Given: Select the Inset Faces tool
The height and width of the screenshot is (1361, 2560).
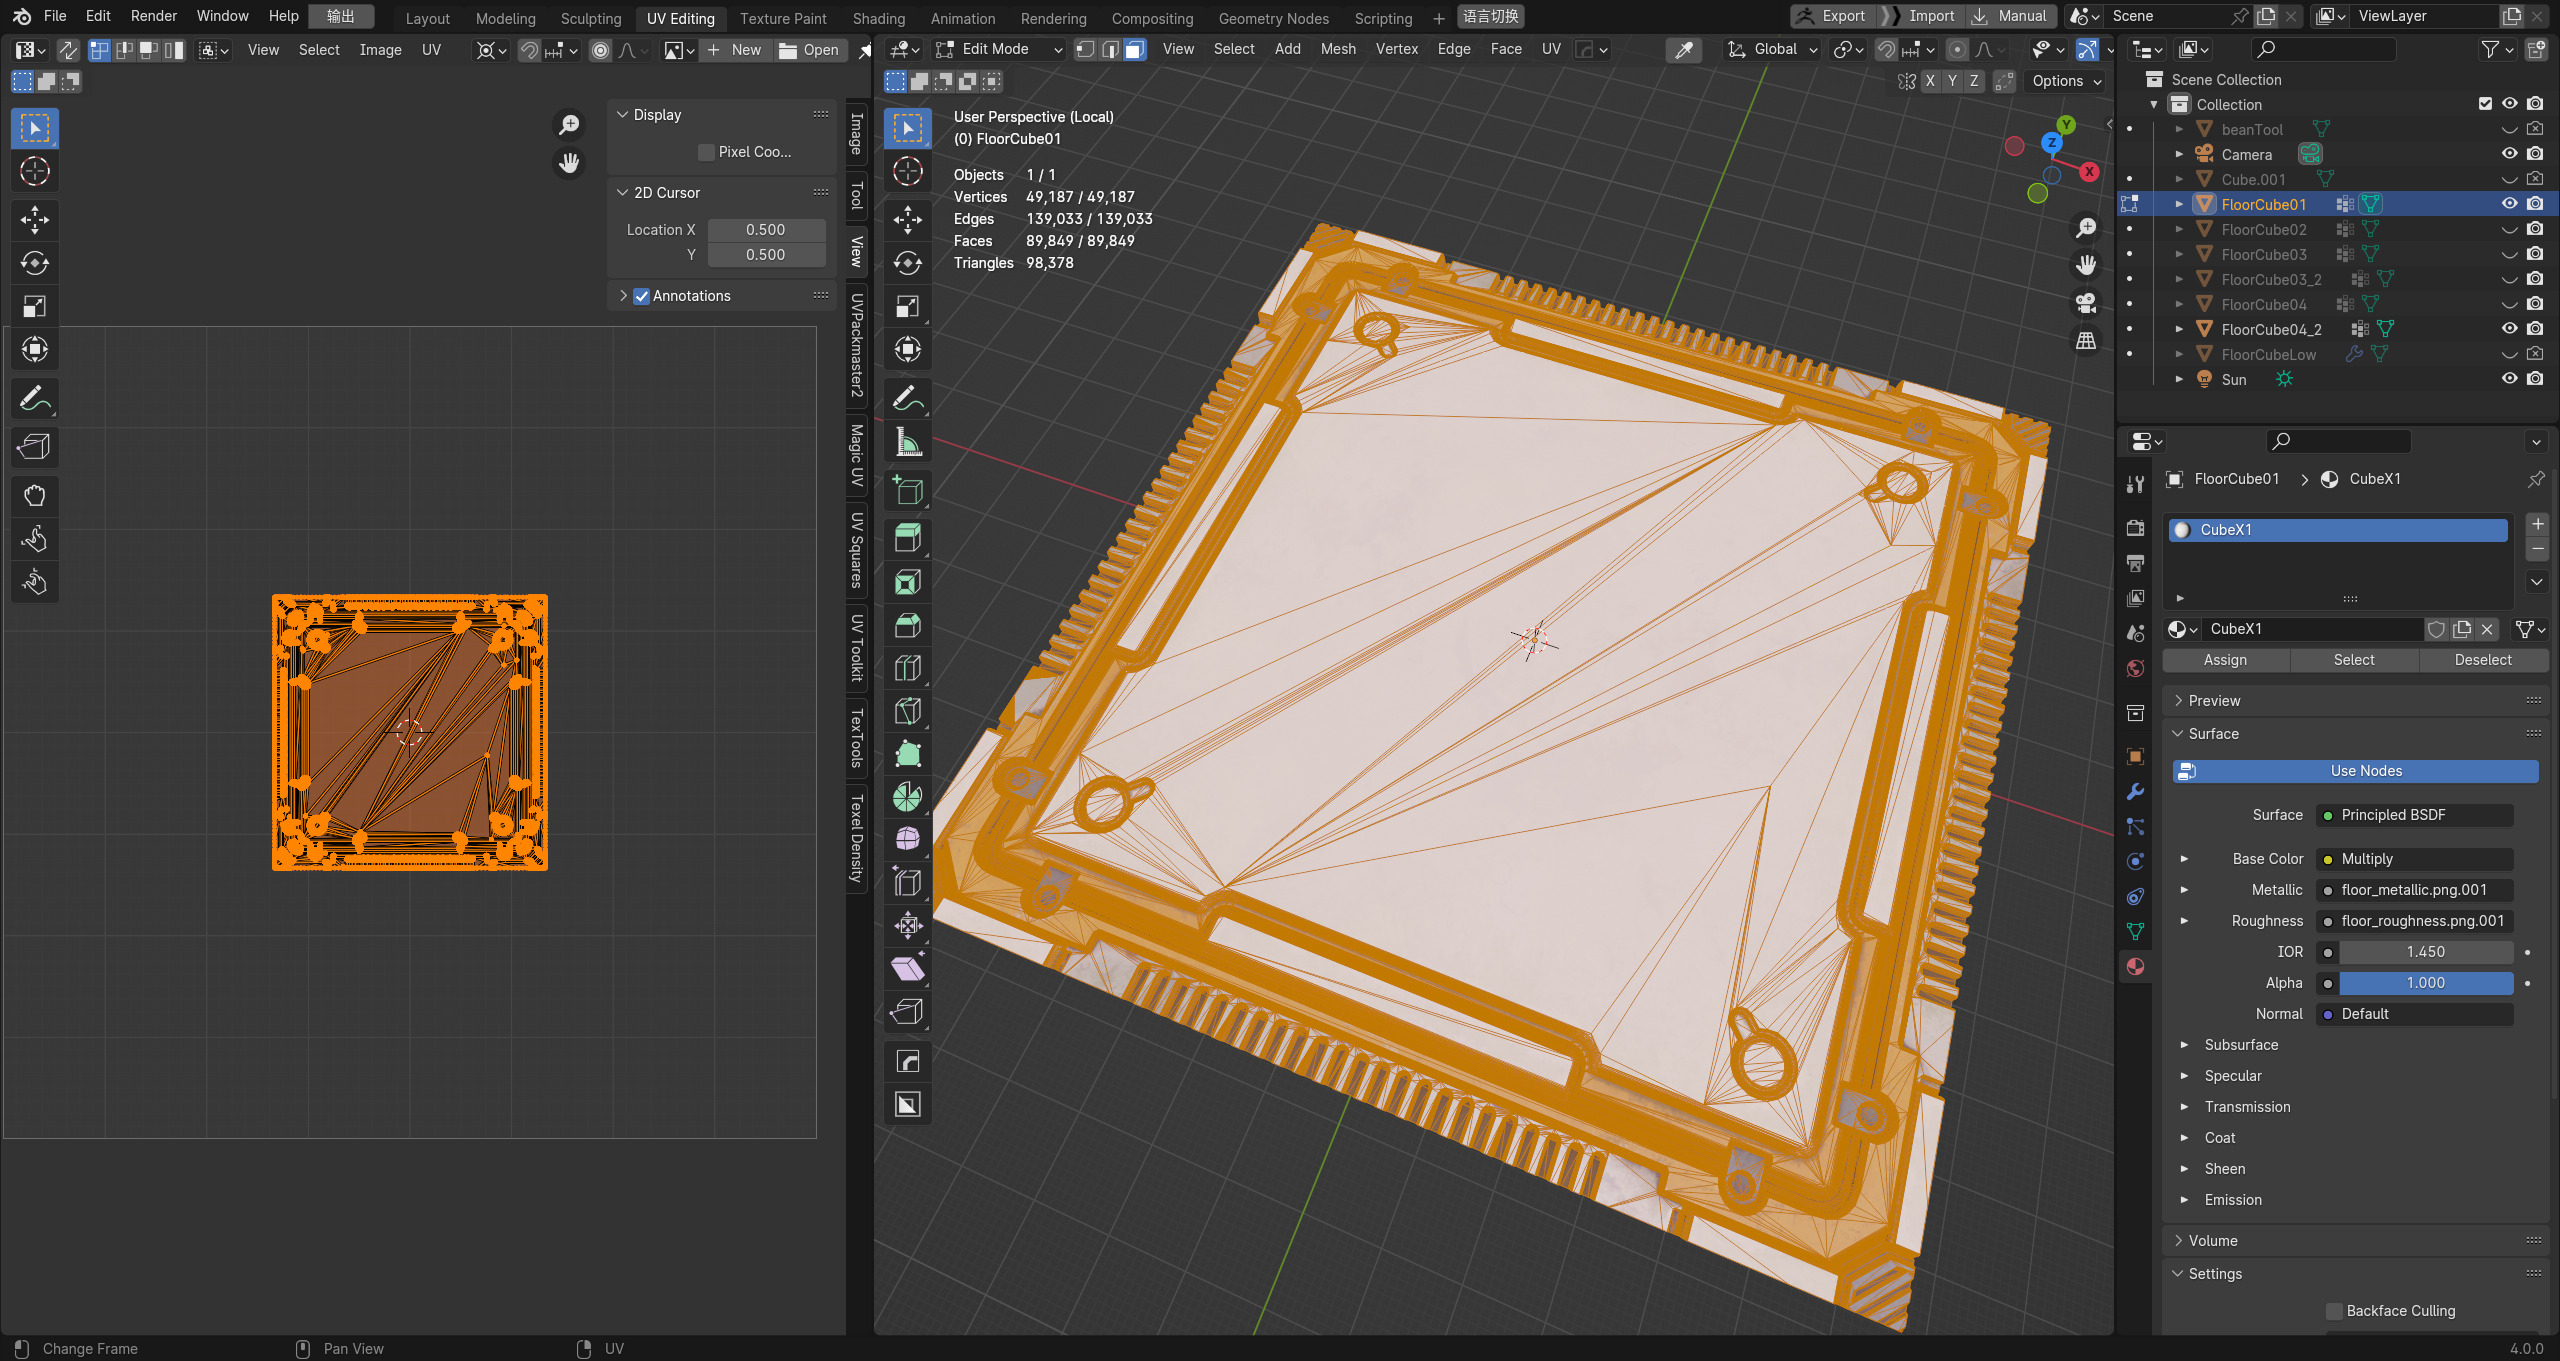Looking at the screenshot, I should (x=907, y=583).
